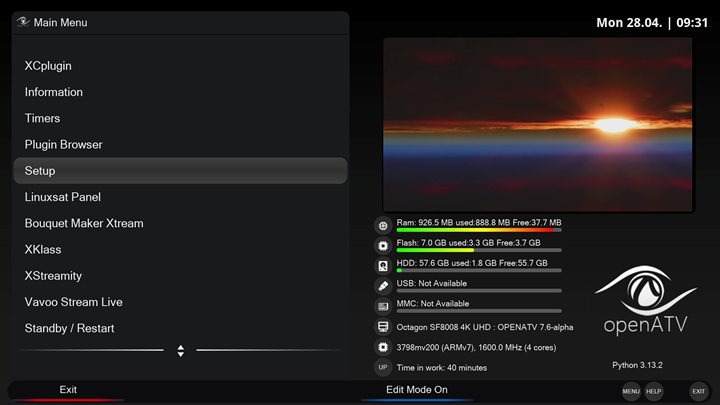Click the Flash memory chip icon

[383, 246]
